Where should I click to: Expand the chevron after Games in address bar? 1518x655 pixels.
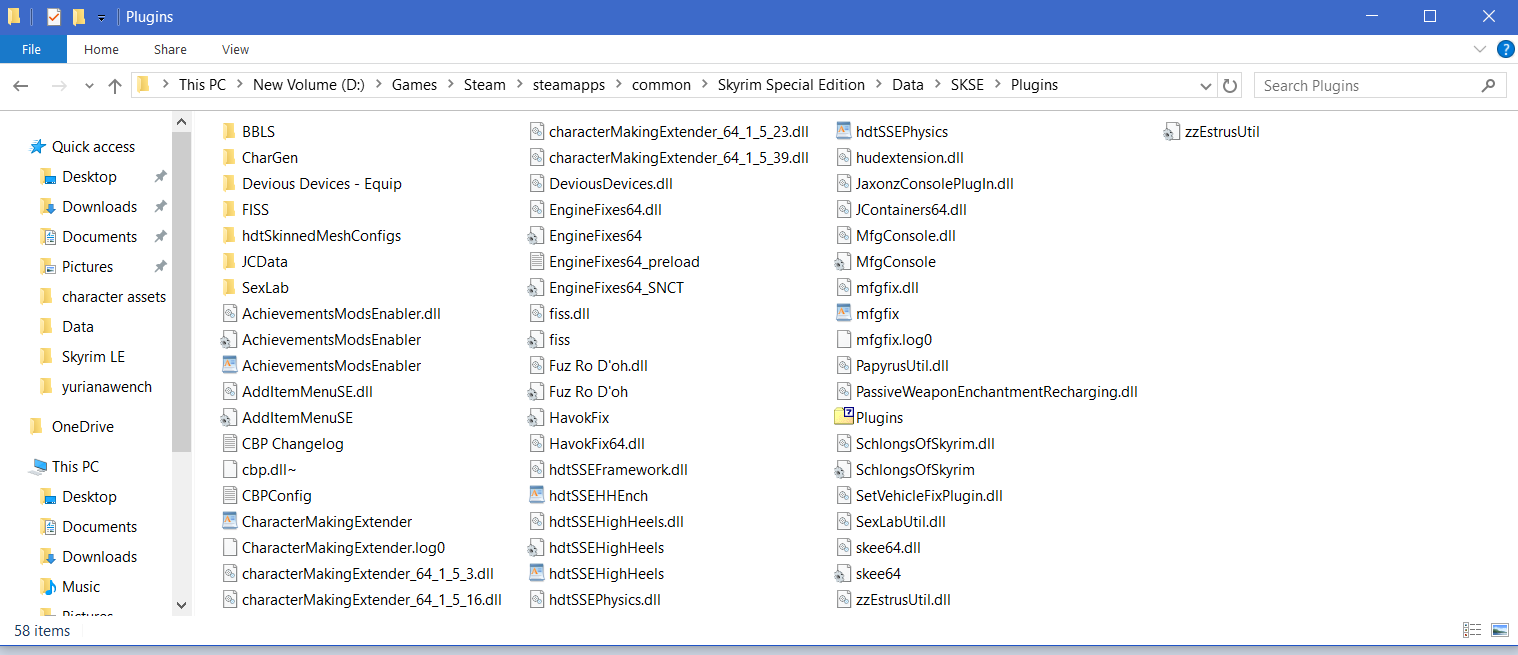(450, 86)
